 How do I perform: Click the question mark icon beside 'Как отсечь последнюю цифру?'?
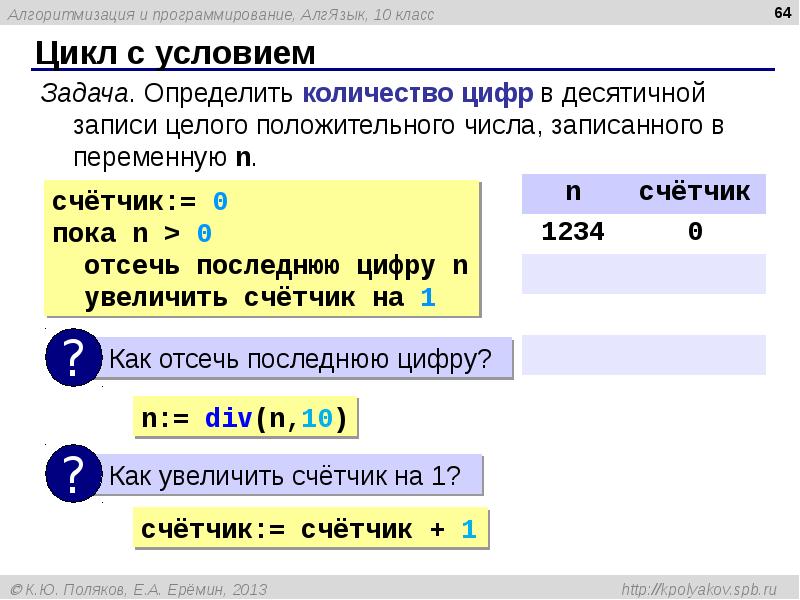(x=72, y=358)
